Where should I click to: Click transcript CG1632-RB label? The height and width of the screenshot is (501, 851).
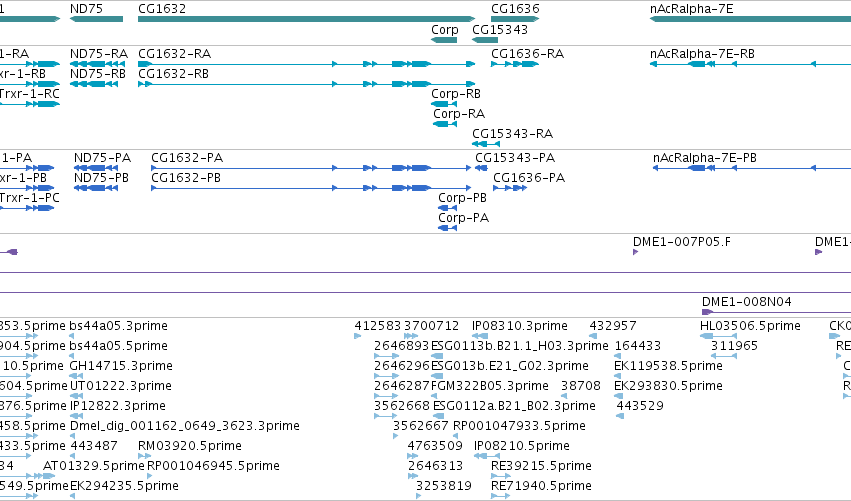(x=174, y=74)
